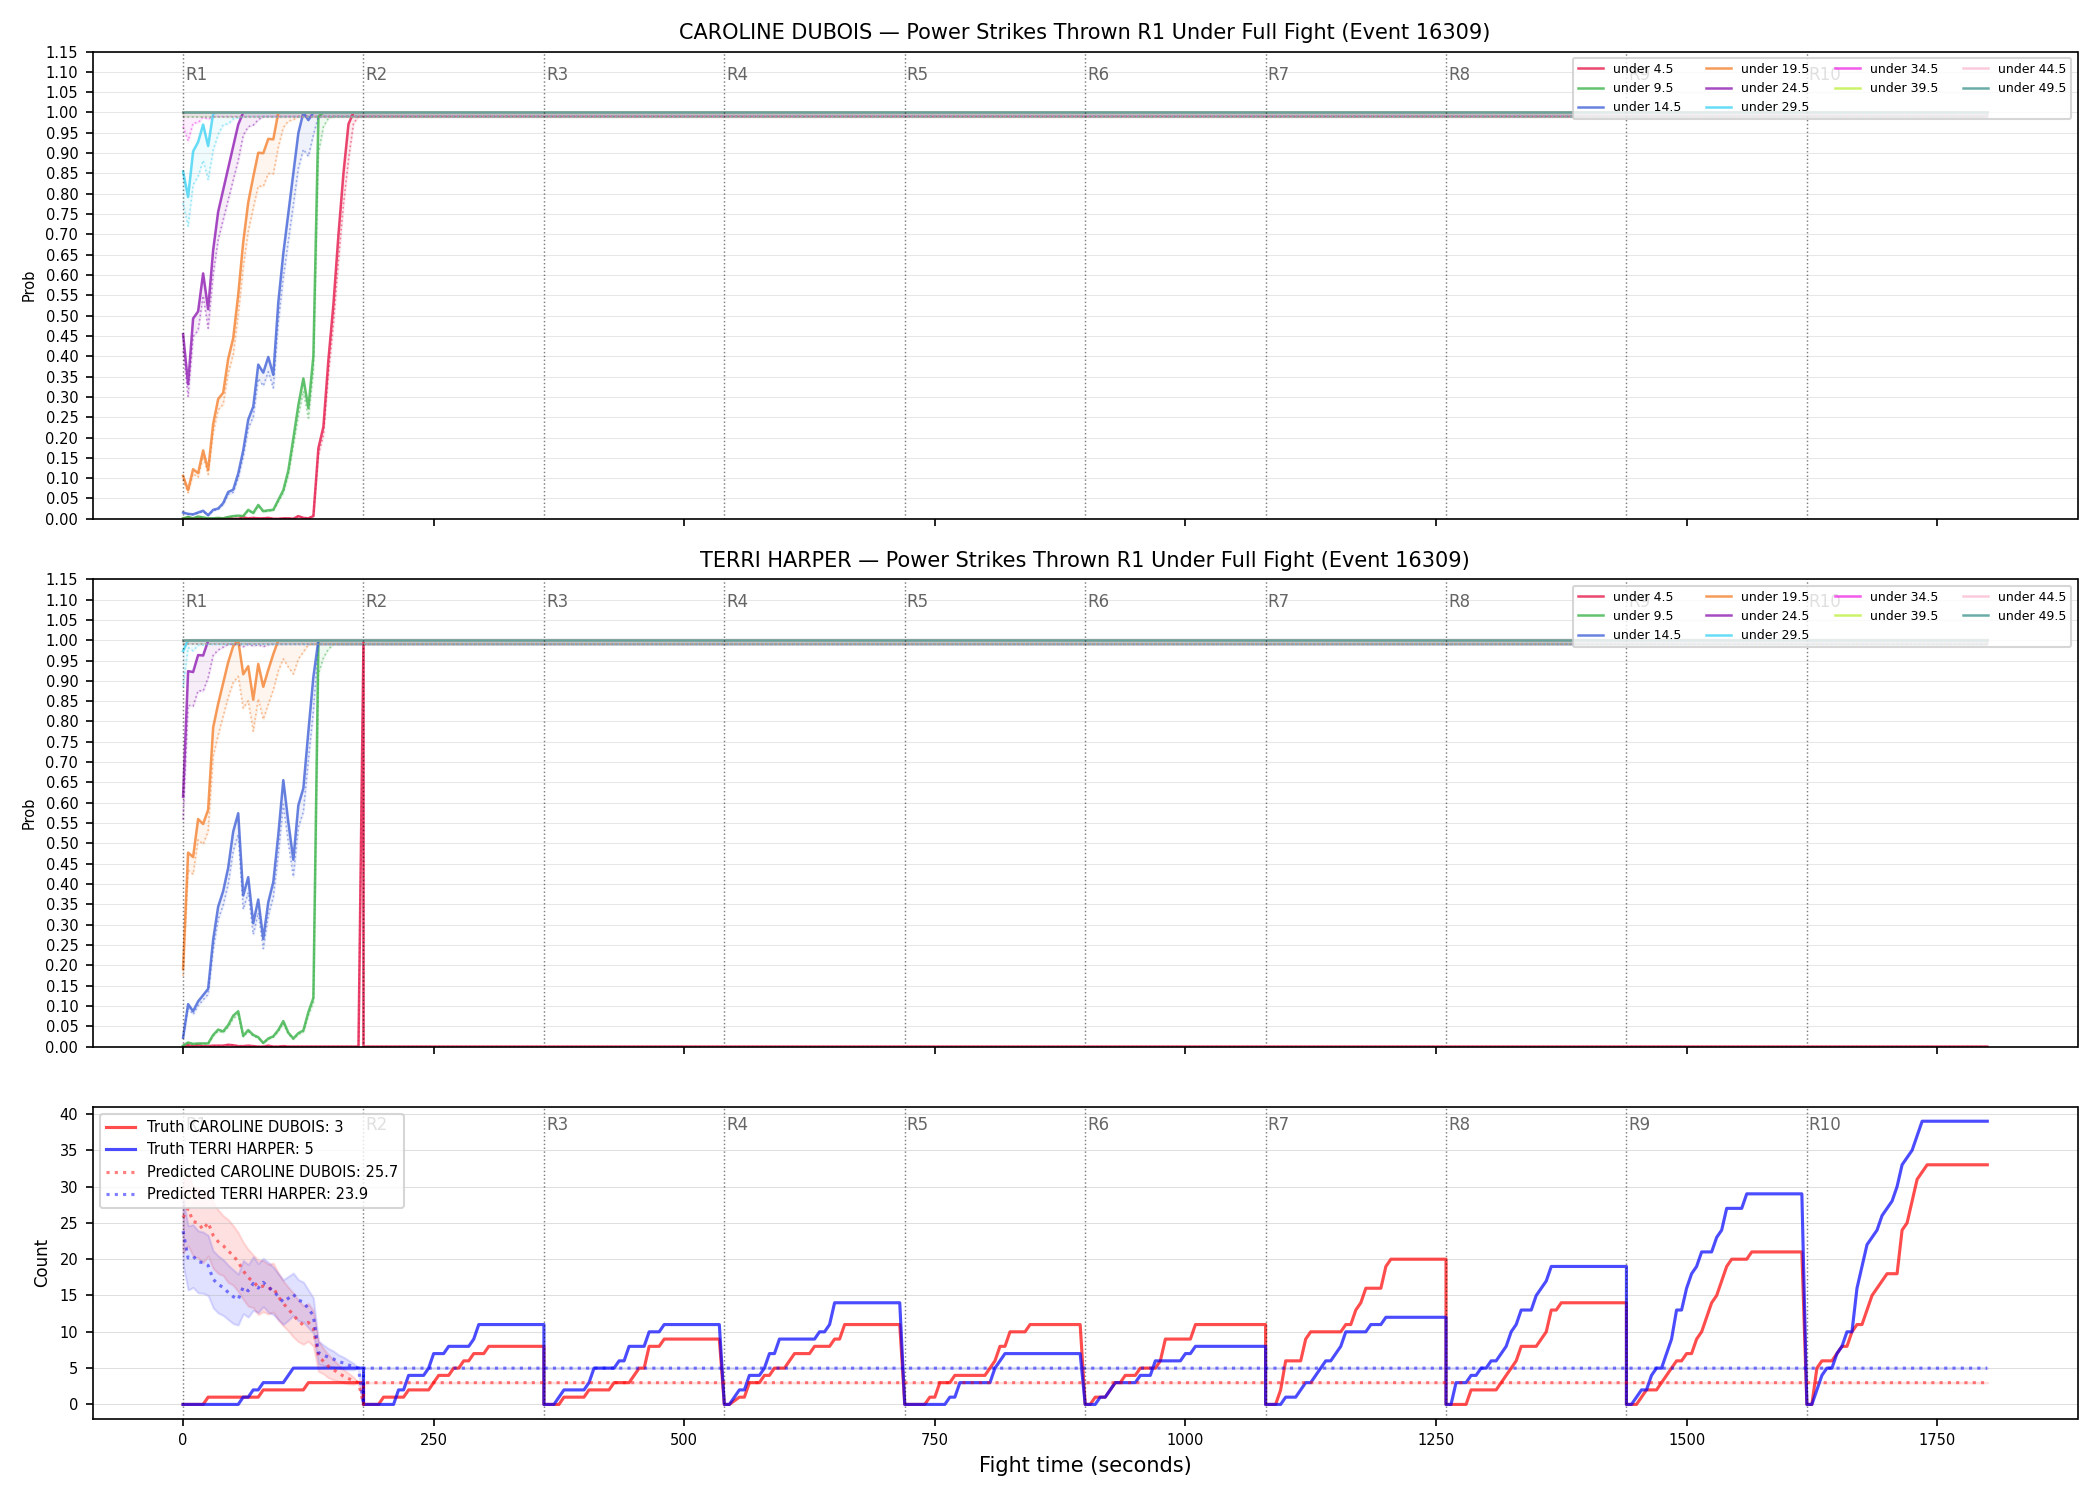Click the R7 round label in the Caroline Dubois chart
The image size is (2100, 1500).
1278,74
